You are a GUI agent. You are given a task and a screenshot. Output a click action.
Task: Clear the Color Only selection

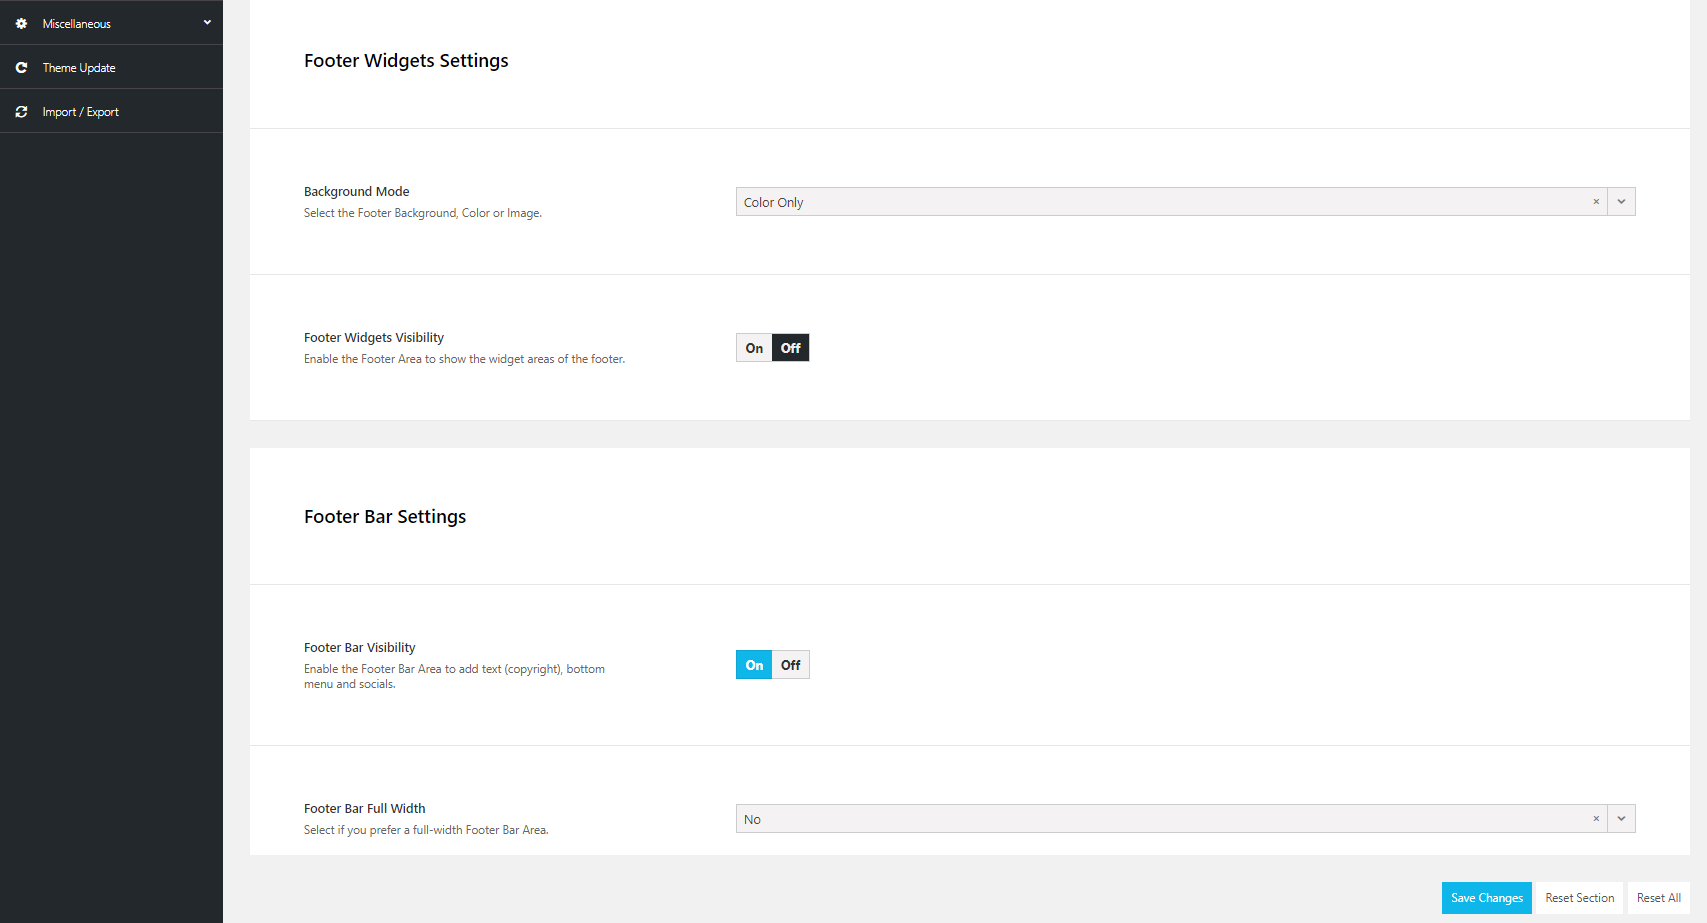coord(1596,202)
